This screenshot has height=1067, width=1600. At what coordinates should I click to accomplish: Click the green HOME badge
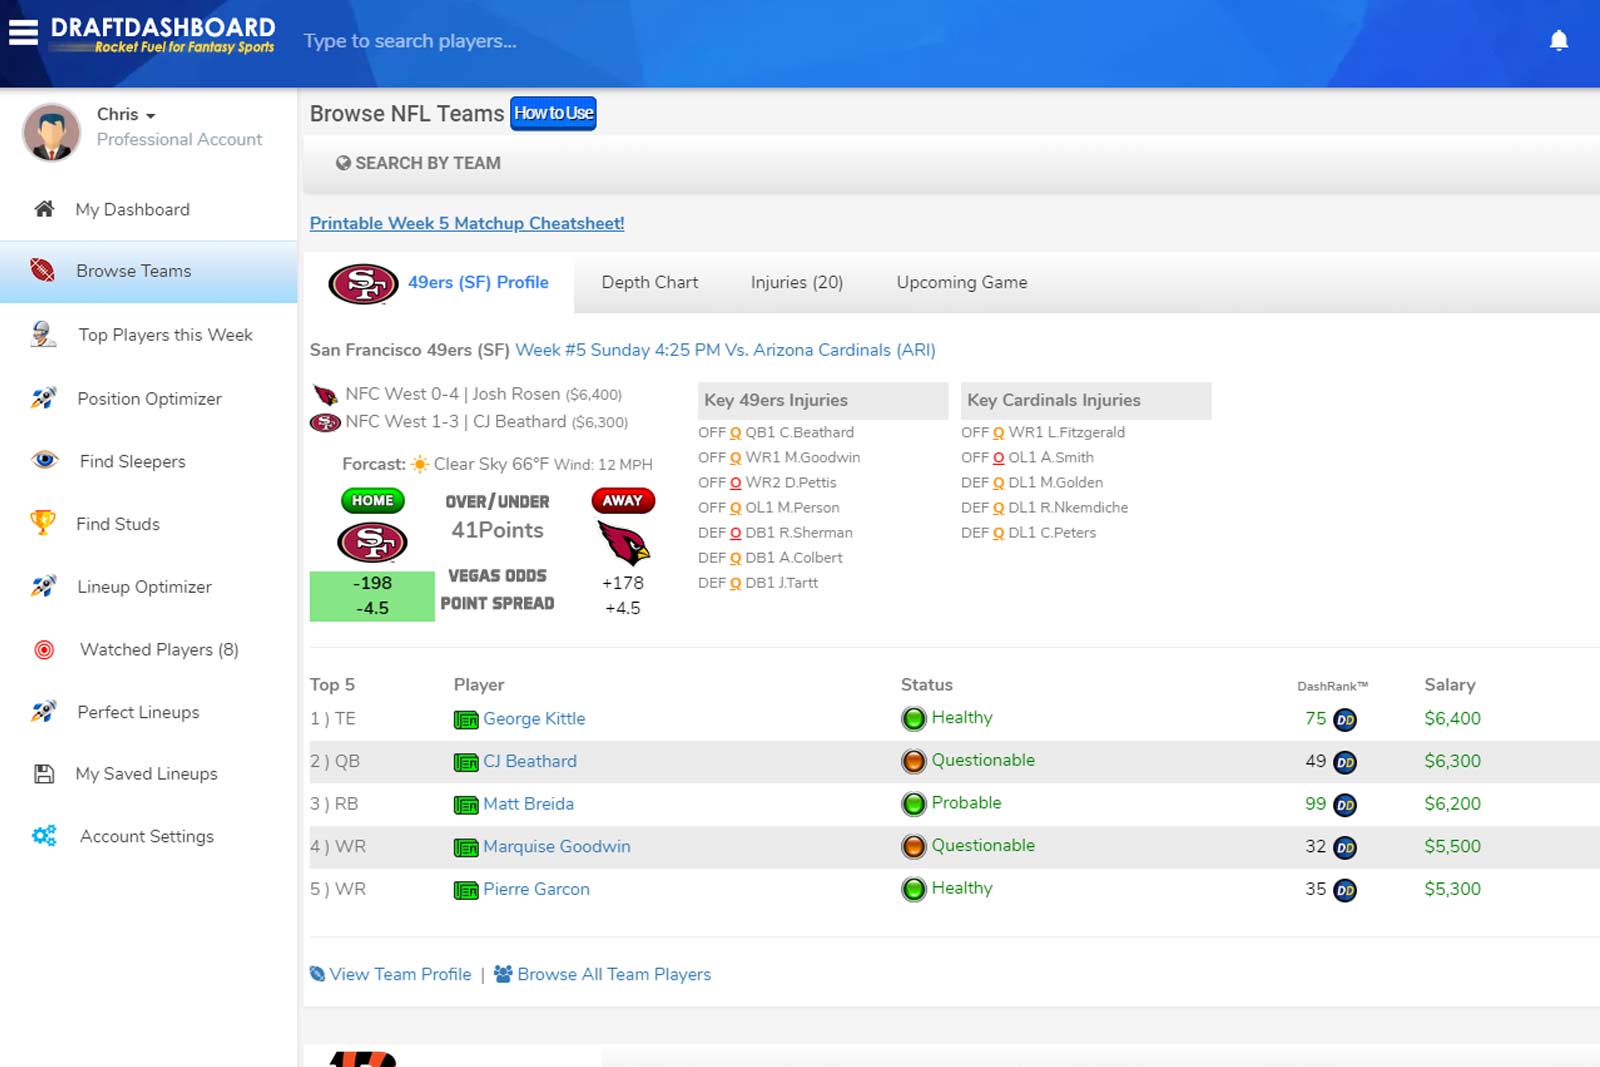point(372,500)
